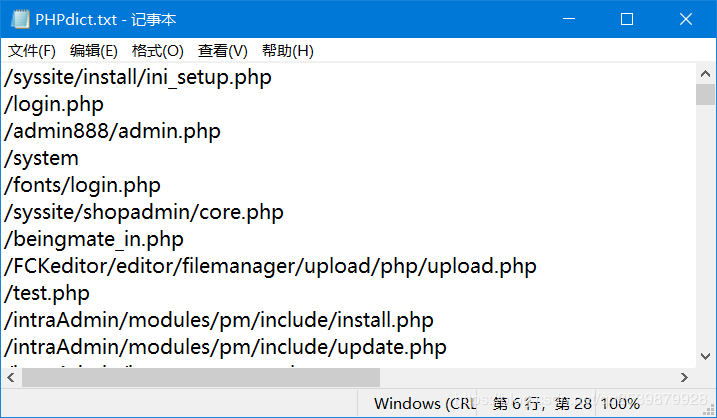This screenshot has width=717, height=418.
Task: Place cursor in the /login.php line
Action: [x=55, y=104]
